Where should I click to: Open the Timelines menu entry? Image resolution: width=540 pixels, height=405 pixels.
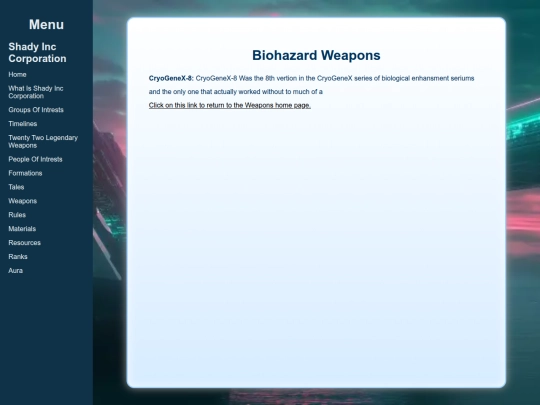tap(23, 124)
